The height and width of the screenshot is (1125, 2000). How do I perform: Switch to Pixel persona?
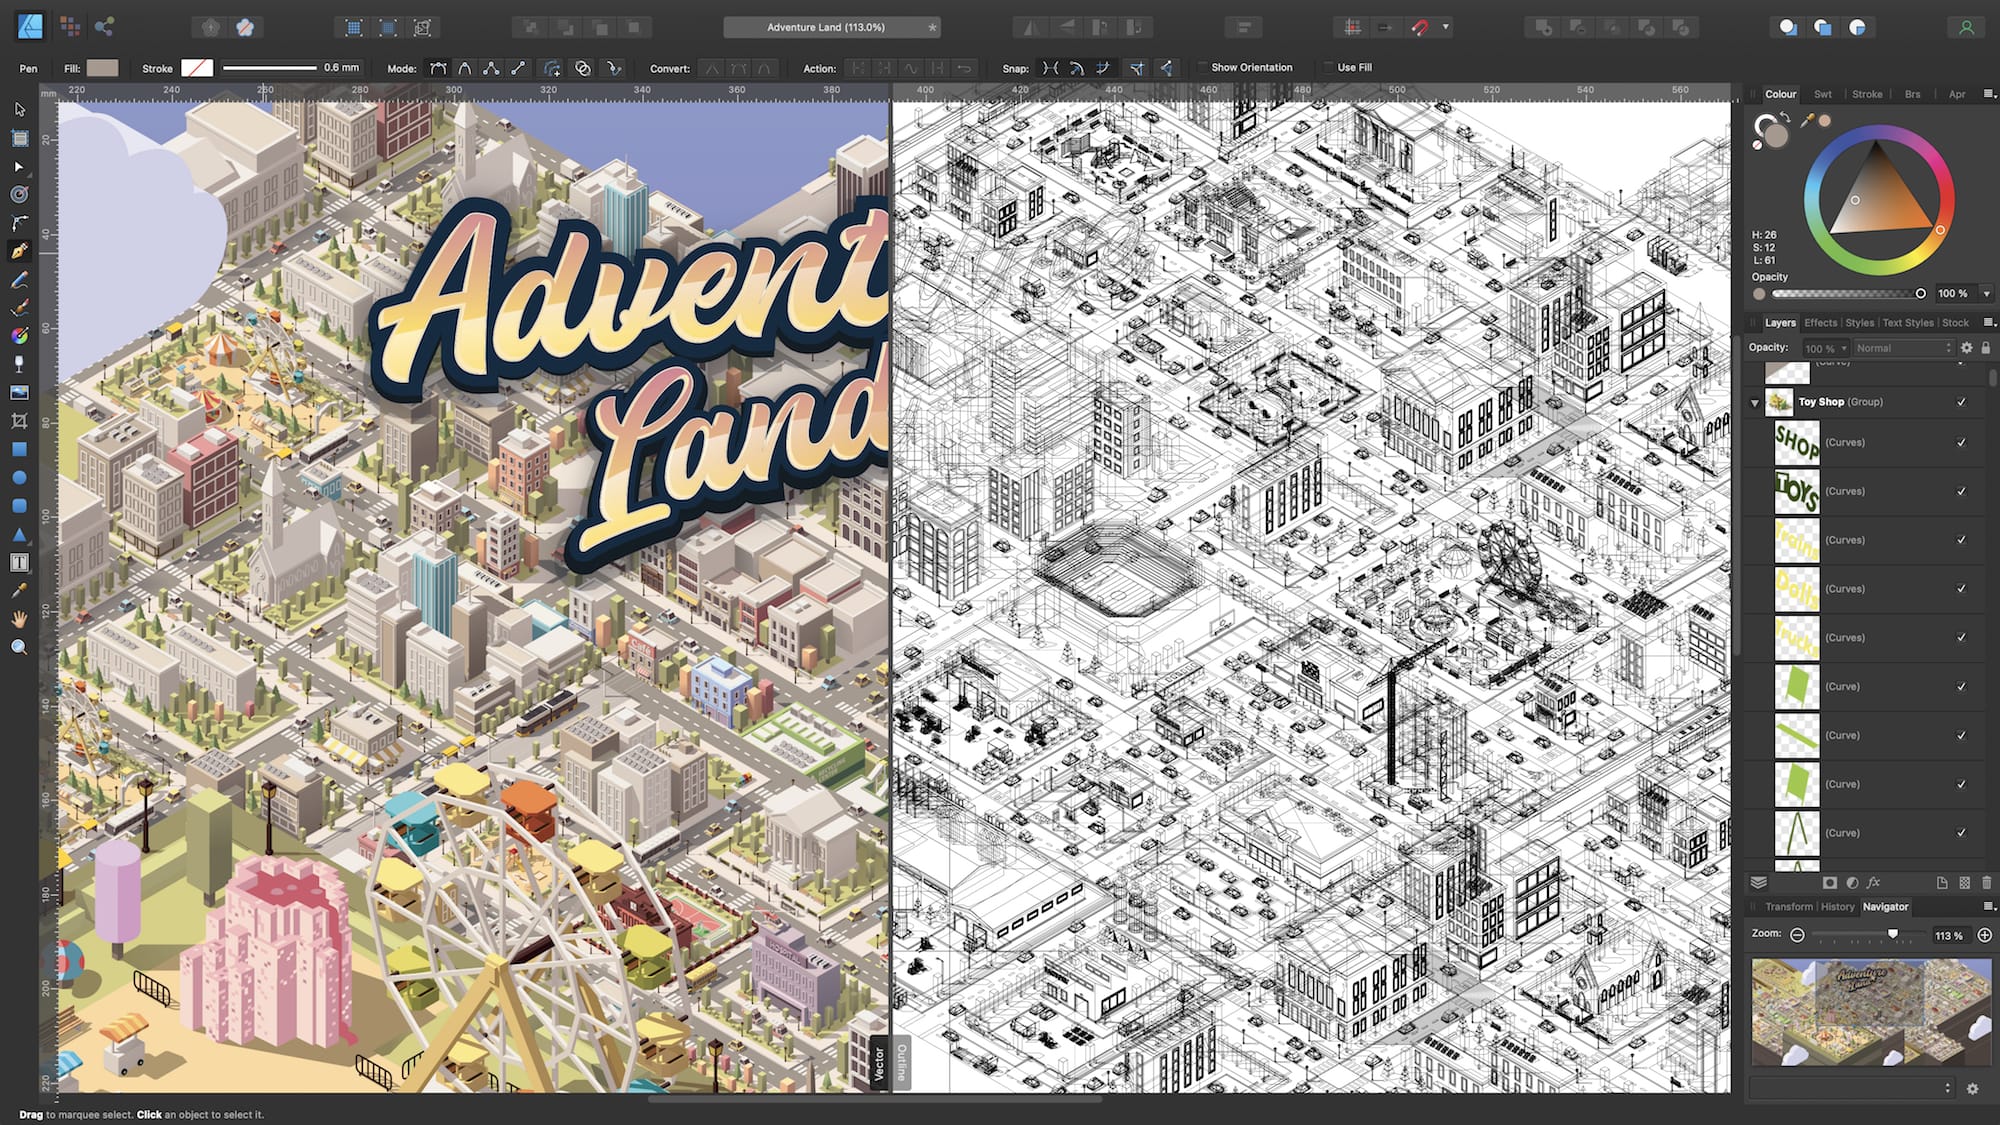pyautogui.click(x=69, y=27)
